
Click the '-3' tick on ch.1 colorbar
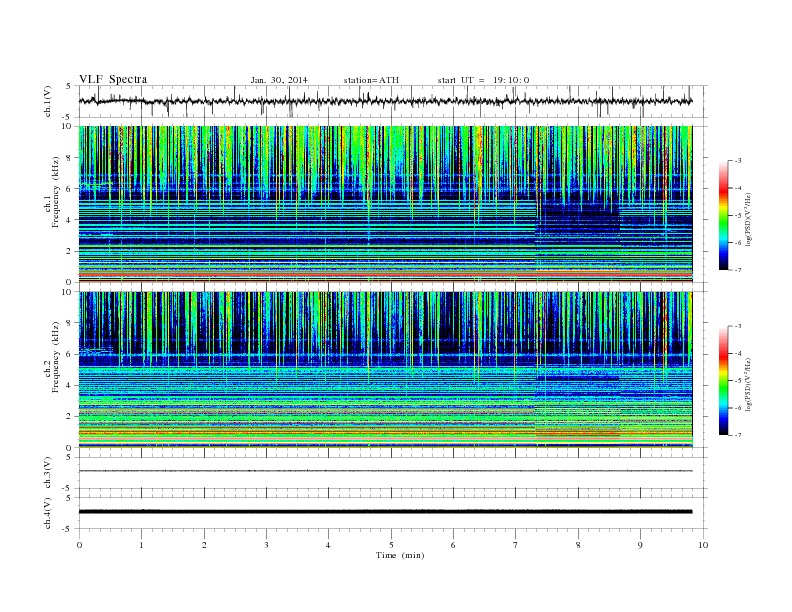pyautogui.click(x=738, y=161)
